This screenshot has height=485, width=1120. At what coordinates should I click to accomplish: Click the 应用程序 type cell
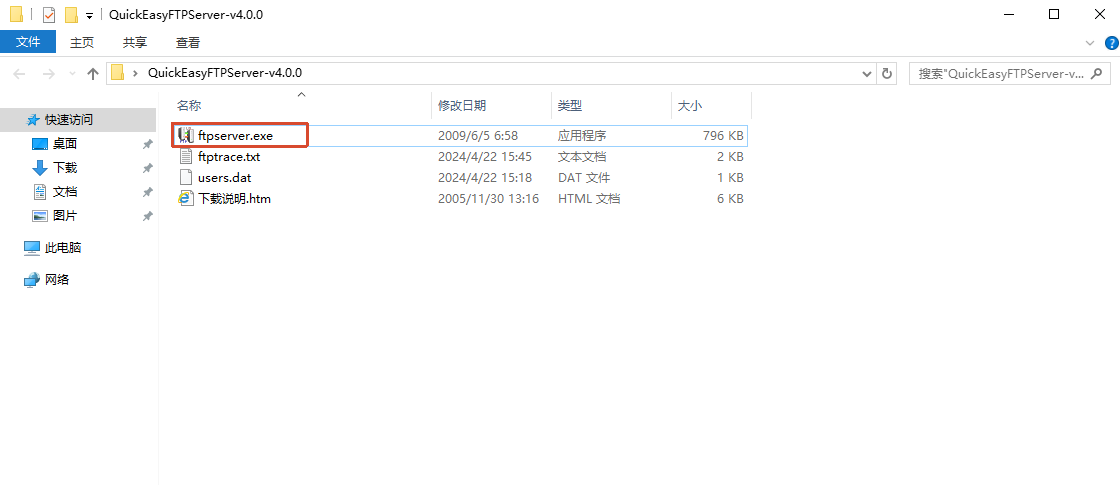[581, 135]
